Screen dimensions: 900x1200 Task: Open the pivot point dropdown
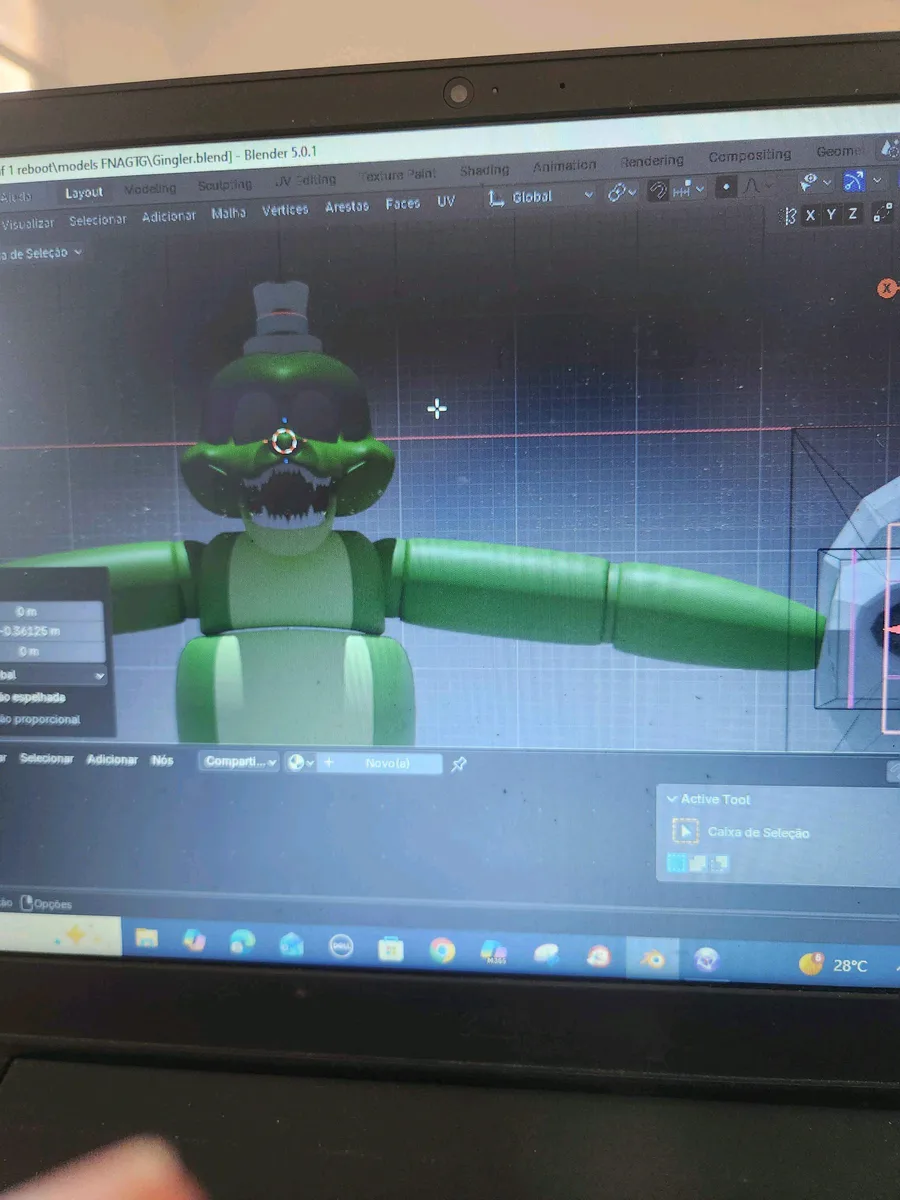coord(622,192)
